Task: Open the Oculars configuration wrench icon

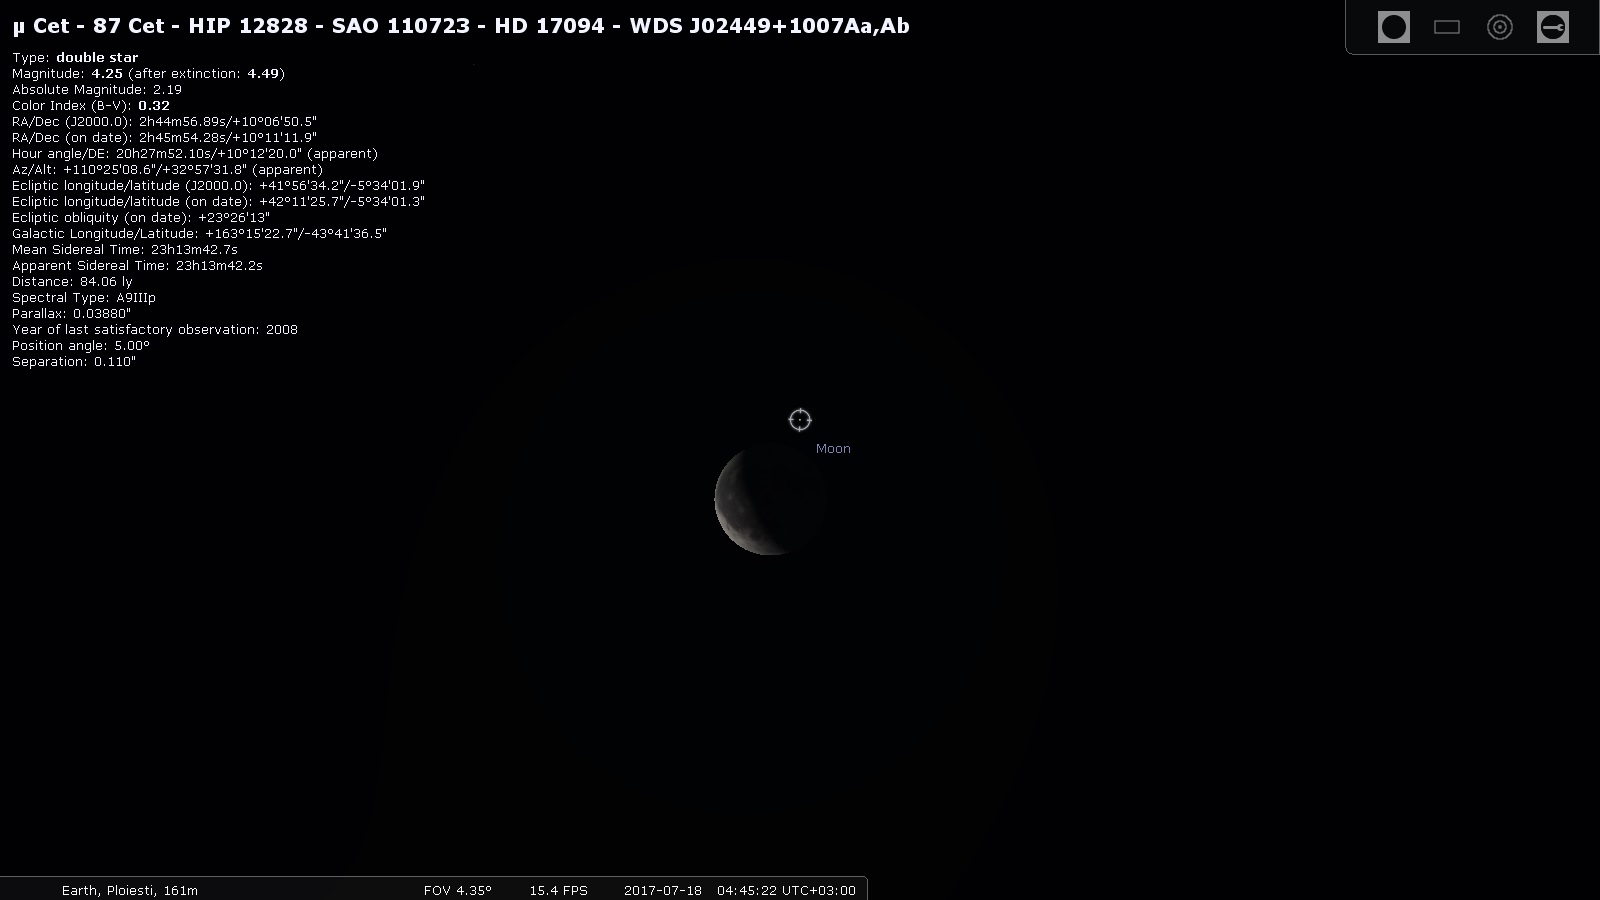Action: [x=1553, y=27]
